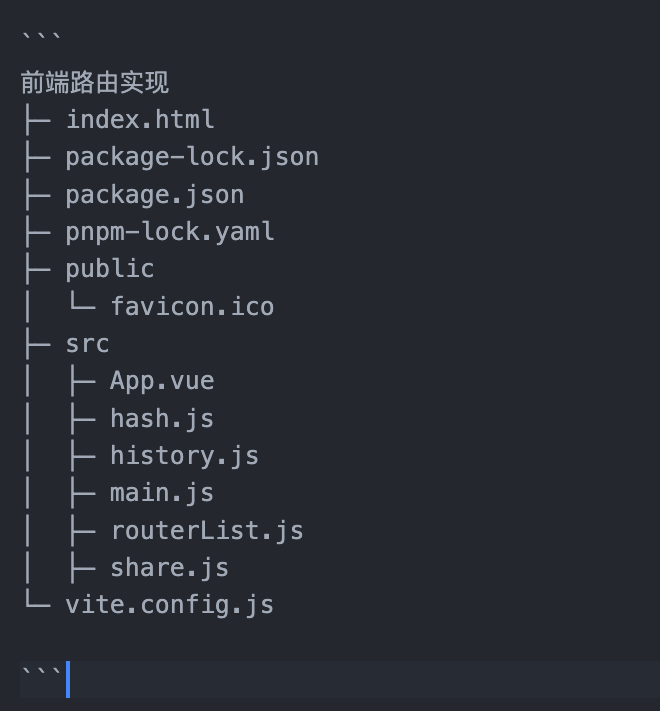This screenshot has height=711, width=660.
Task: Click on package.json text
Action: pyautogui.click(x=155, y=195)
